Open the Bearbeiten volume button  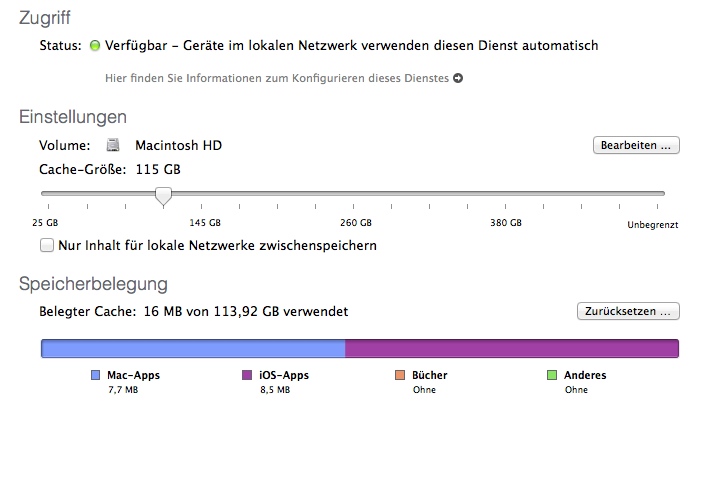click(x=636, y=146)
